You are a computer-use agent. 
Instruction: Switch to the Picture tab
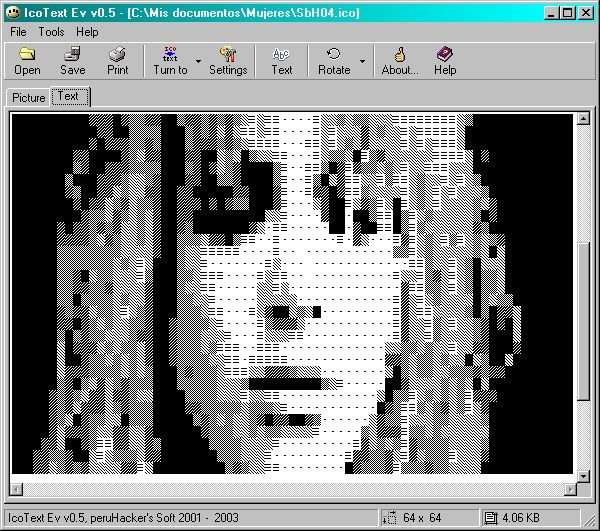tap(28, 98)
